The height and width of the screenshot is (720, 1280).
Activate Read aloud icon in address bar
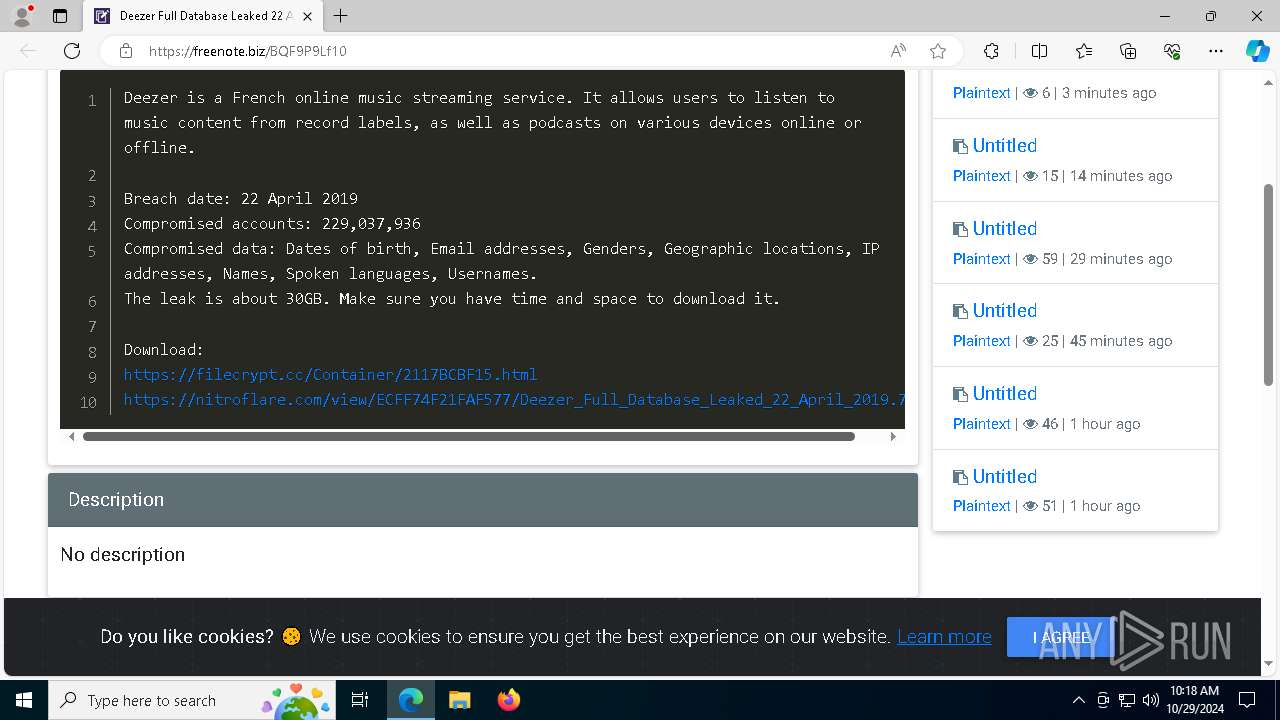(898, 51)
